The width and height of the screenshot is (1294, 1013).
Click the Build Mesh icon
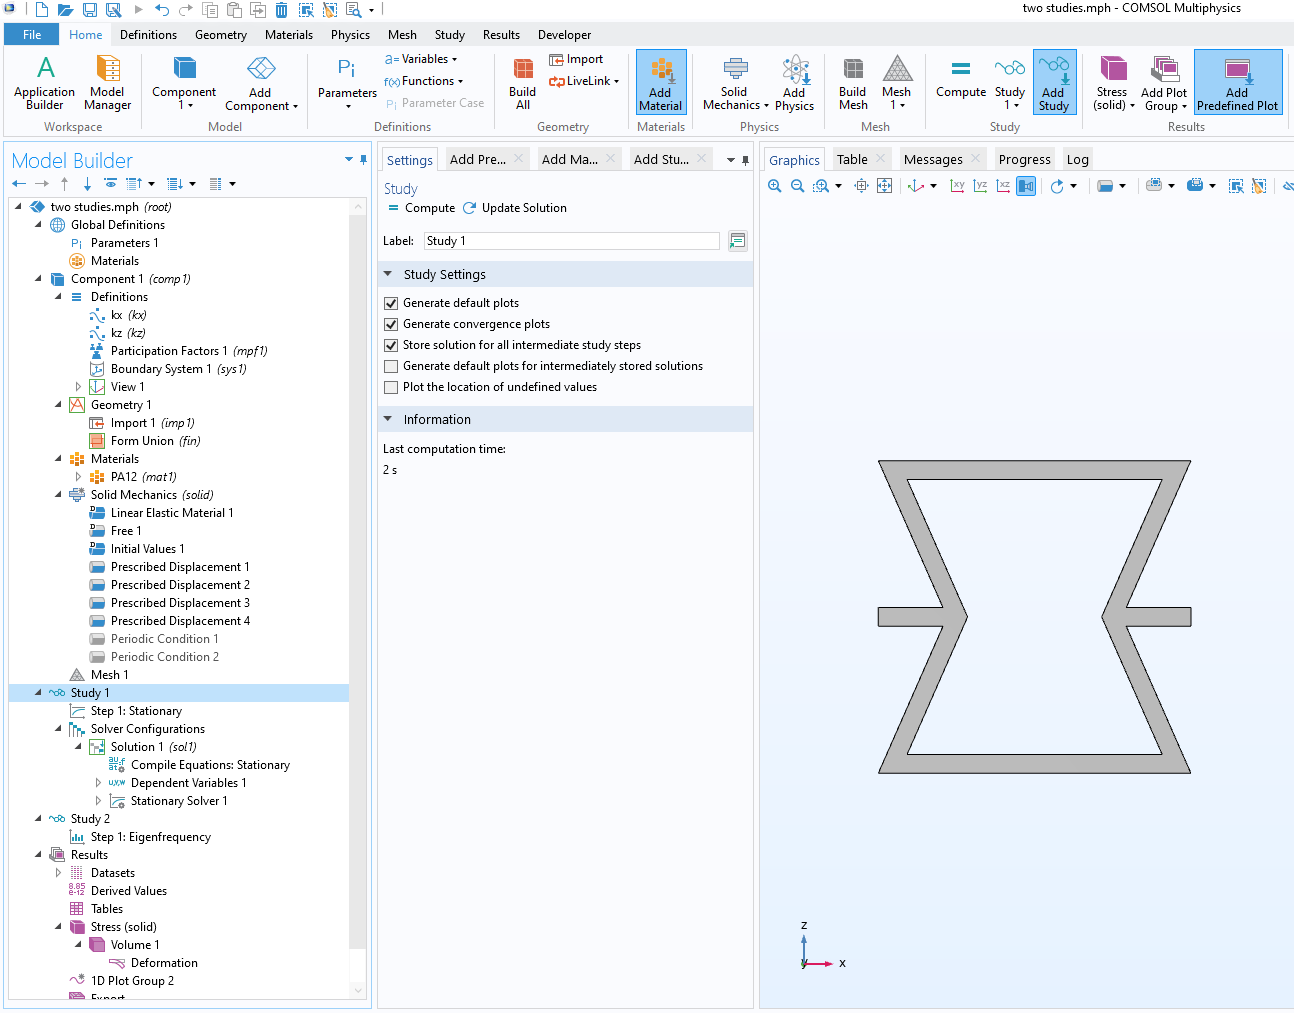852,83
